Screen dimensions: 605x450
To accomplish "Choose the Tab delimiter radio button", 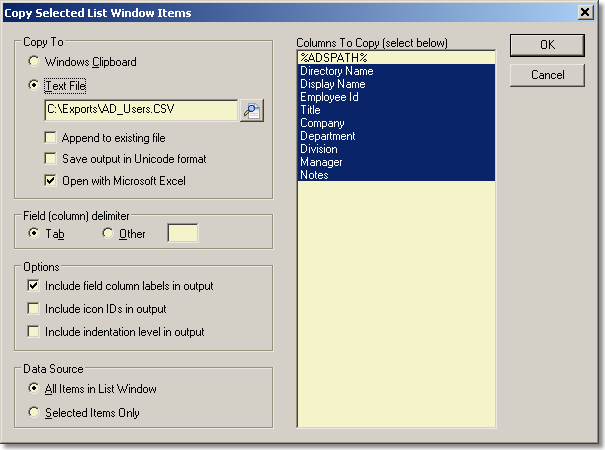I will click(x=35, y=233).
